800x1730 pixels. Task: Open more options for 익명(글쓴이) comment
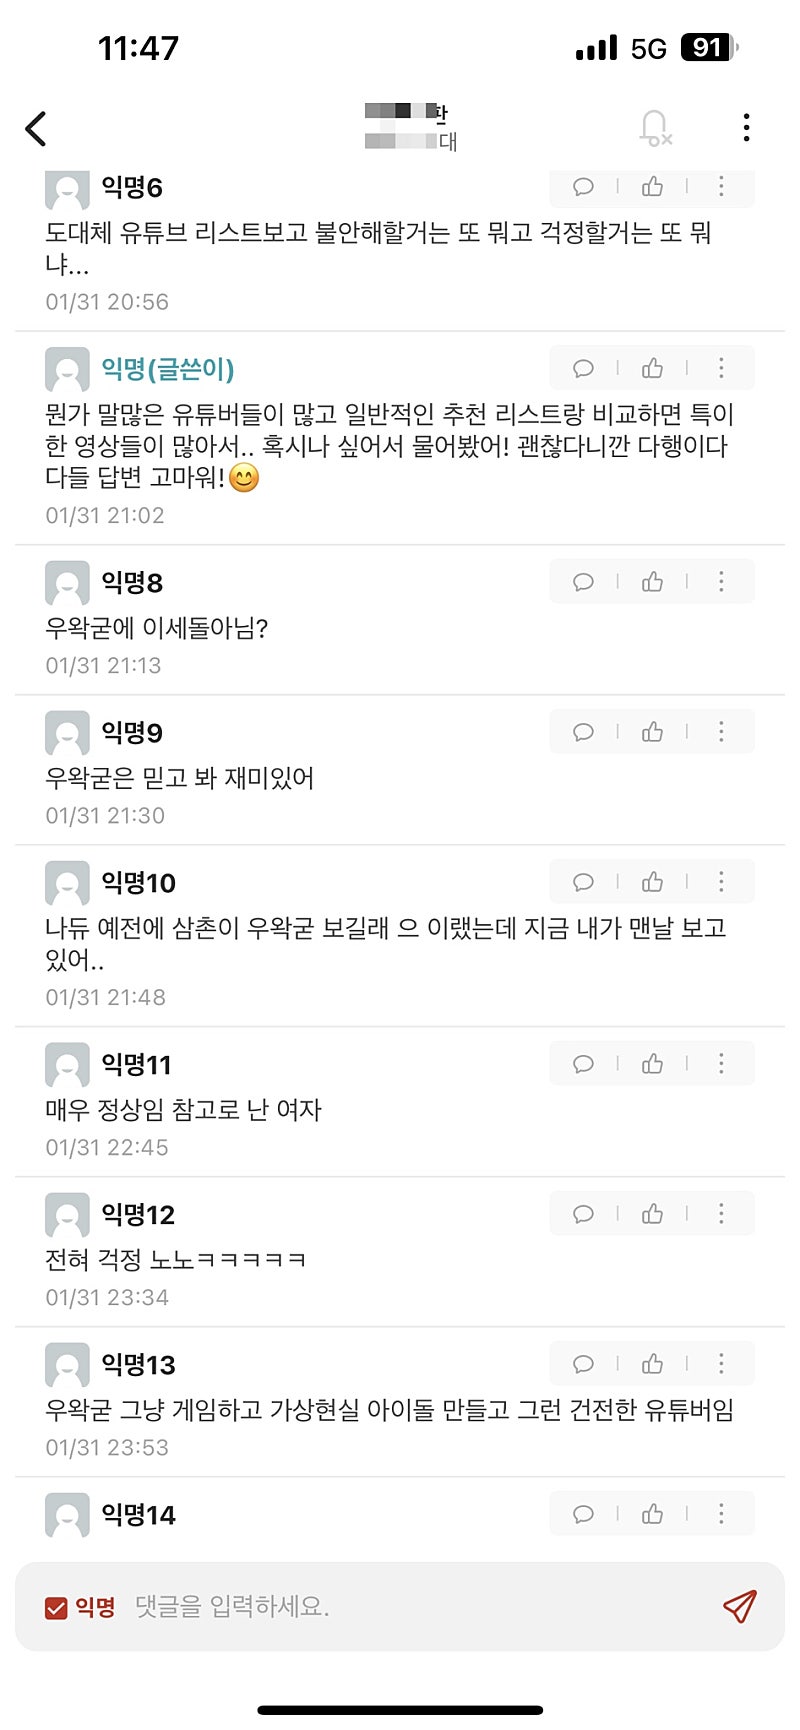point(721,369)
